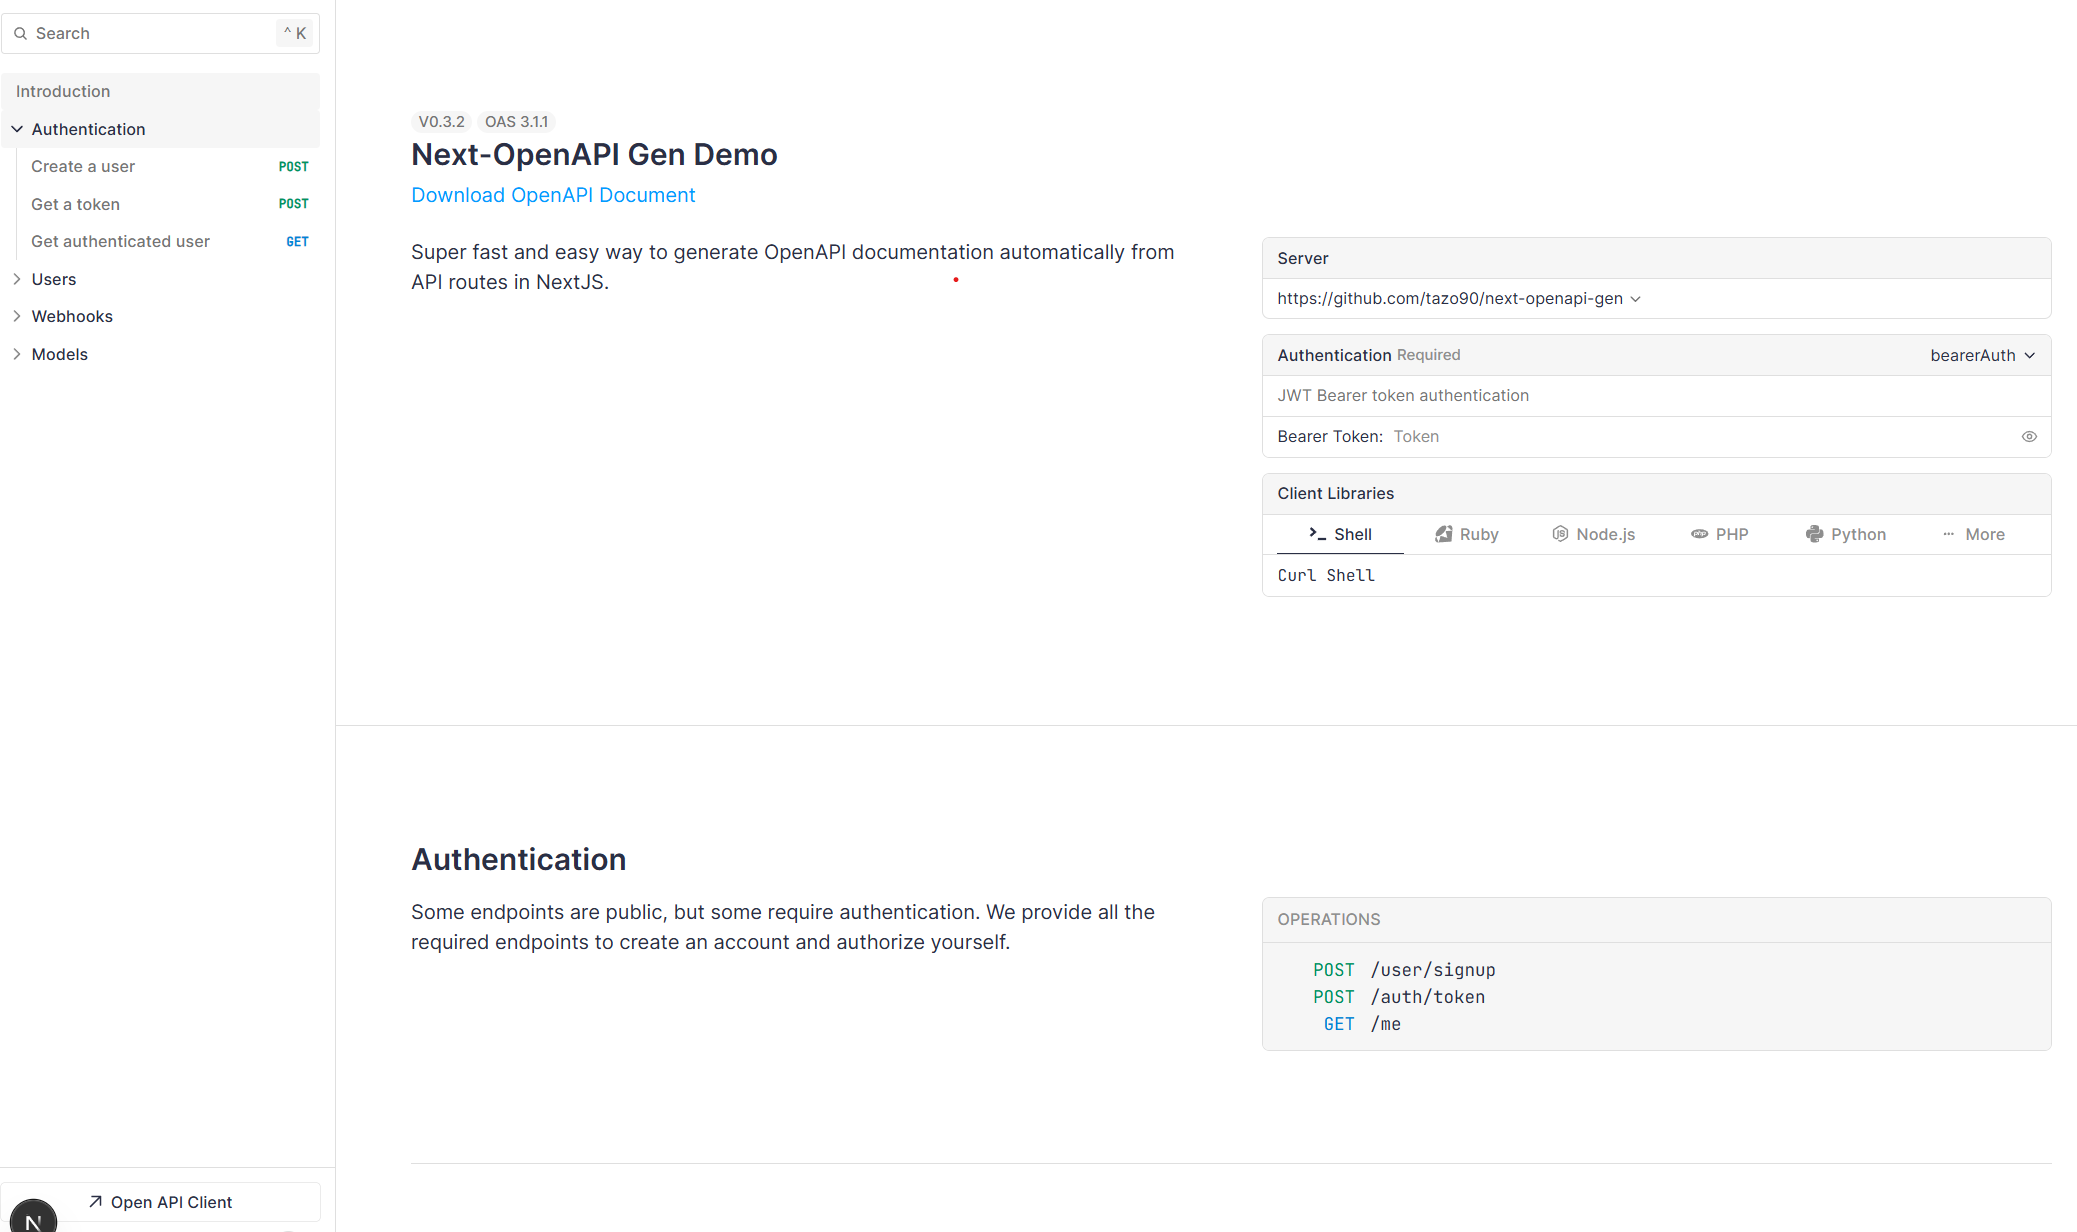The height and width of the screenshot is (1232, 2077).
Task: Select the PHP elephant icon
Action: [x=1699, y=534]
